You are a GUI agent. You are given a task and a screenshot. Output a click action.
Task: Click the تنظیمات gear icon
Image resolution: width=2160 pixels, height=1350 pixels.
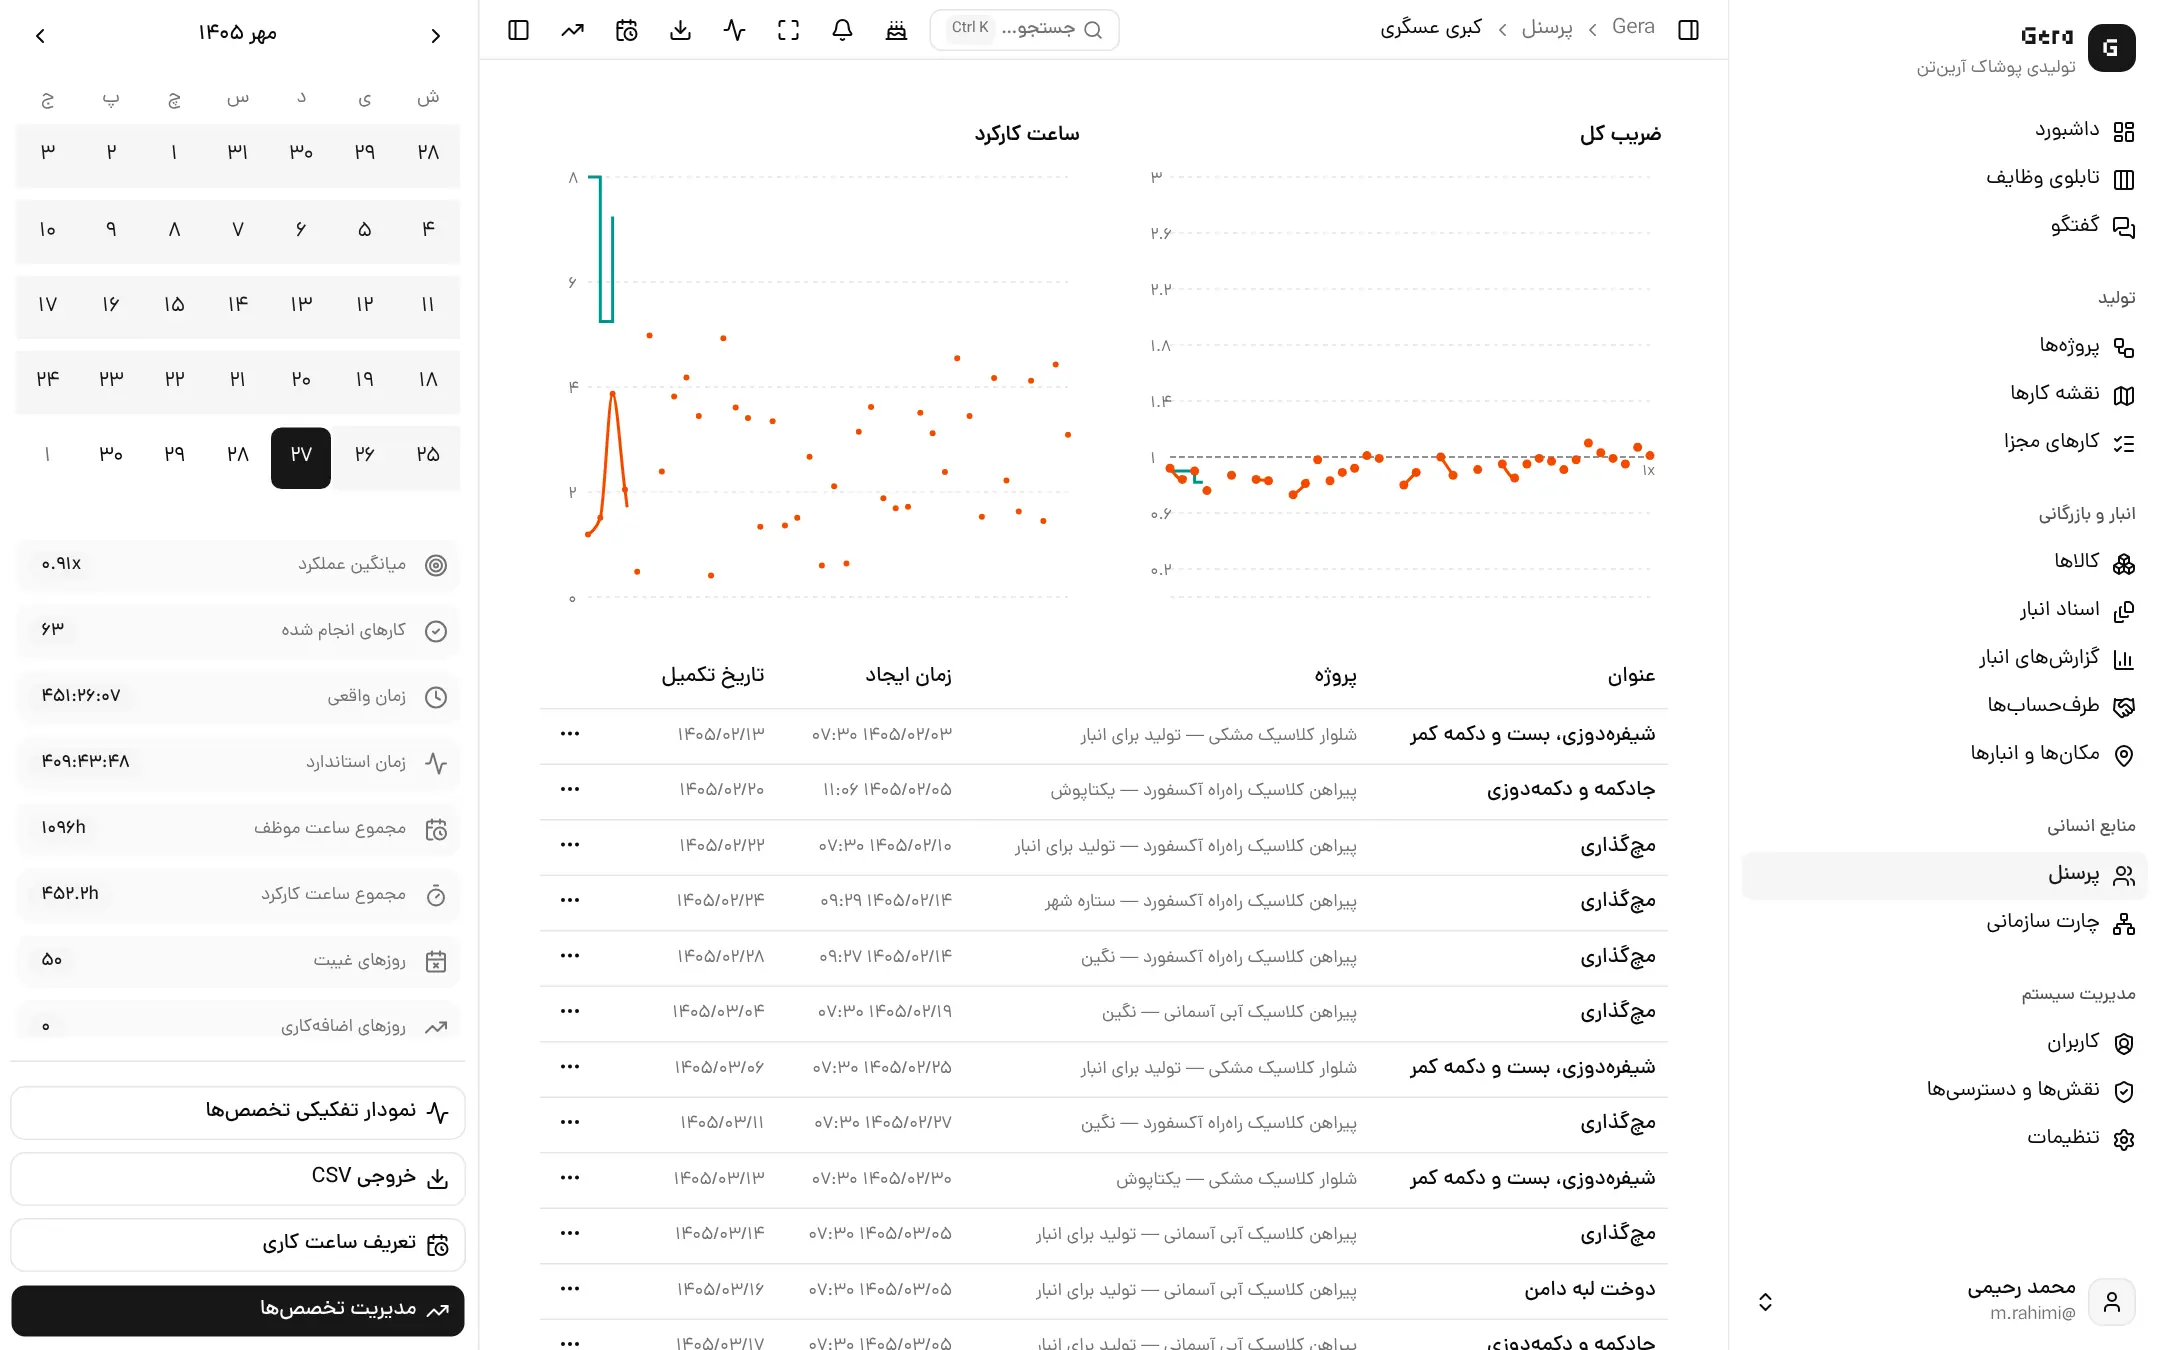coord(2124,1139)
